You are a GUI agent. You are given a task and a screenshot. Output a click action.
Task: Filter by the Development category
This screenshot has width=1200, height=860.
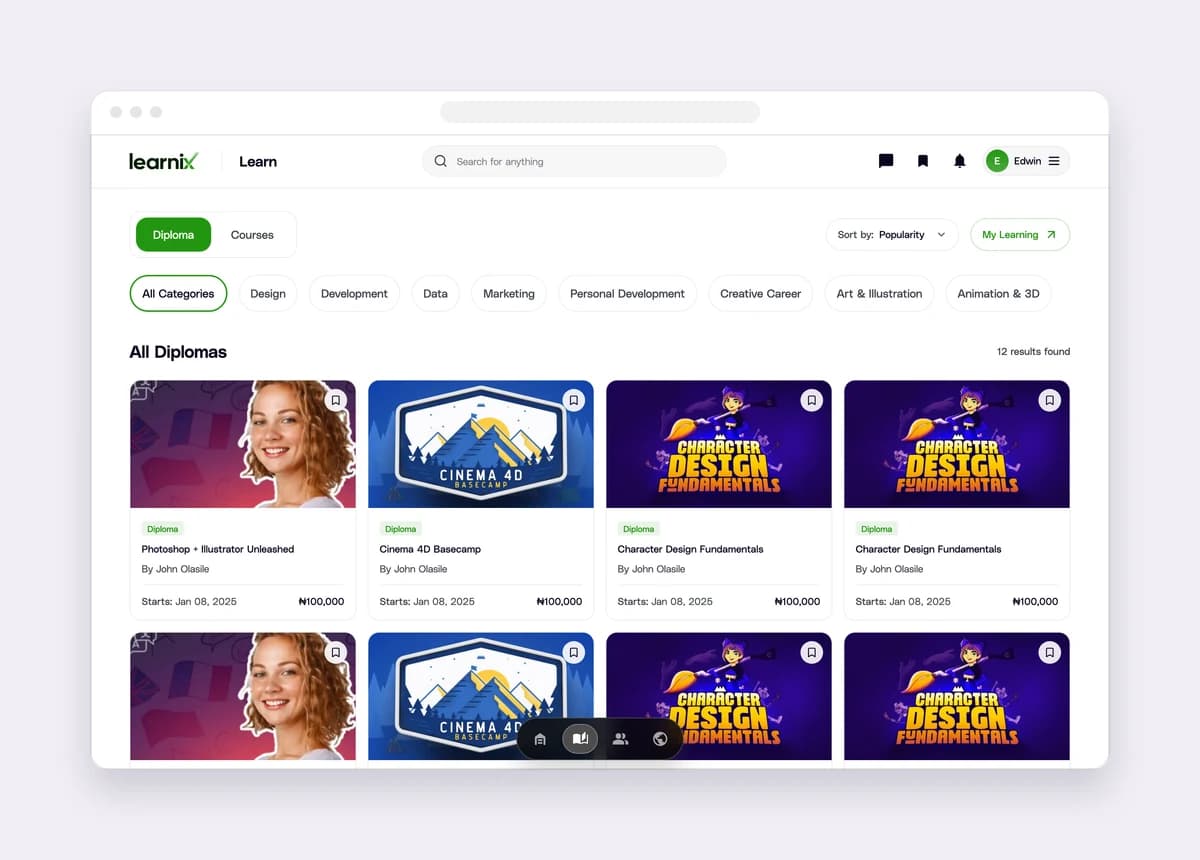pos(354,294)
